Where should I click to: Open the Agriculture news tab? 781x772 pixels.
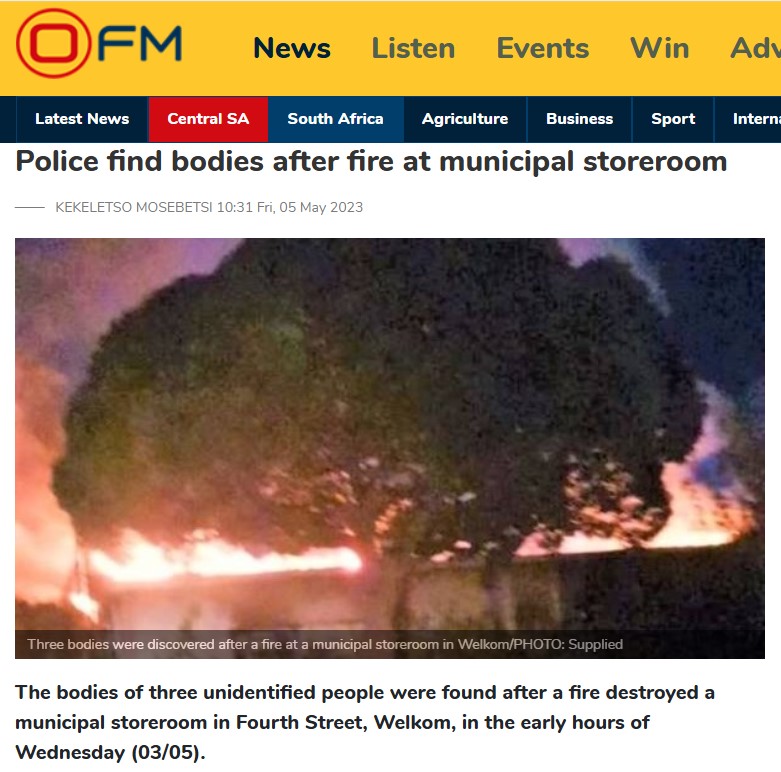tap(465, 119)
